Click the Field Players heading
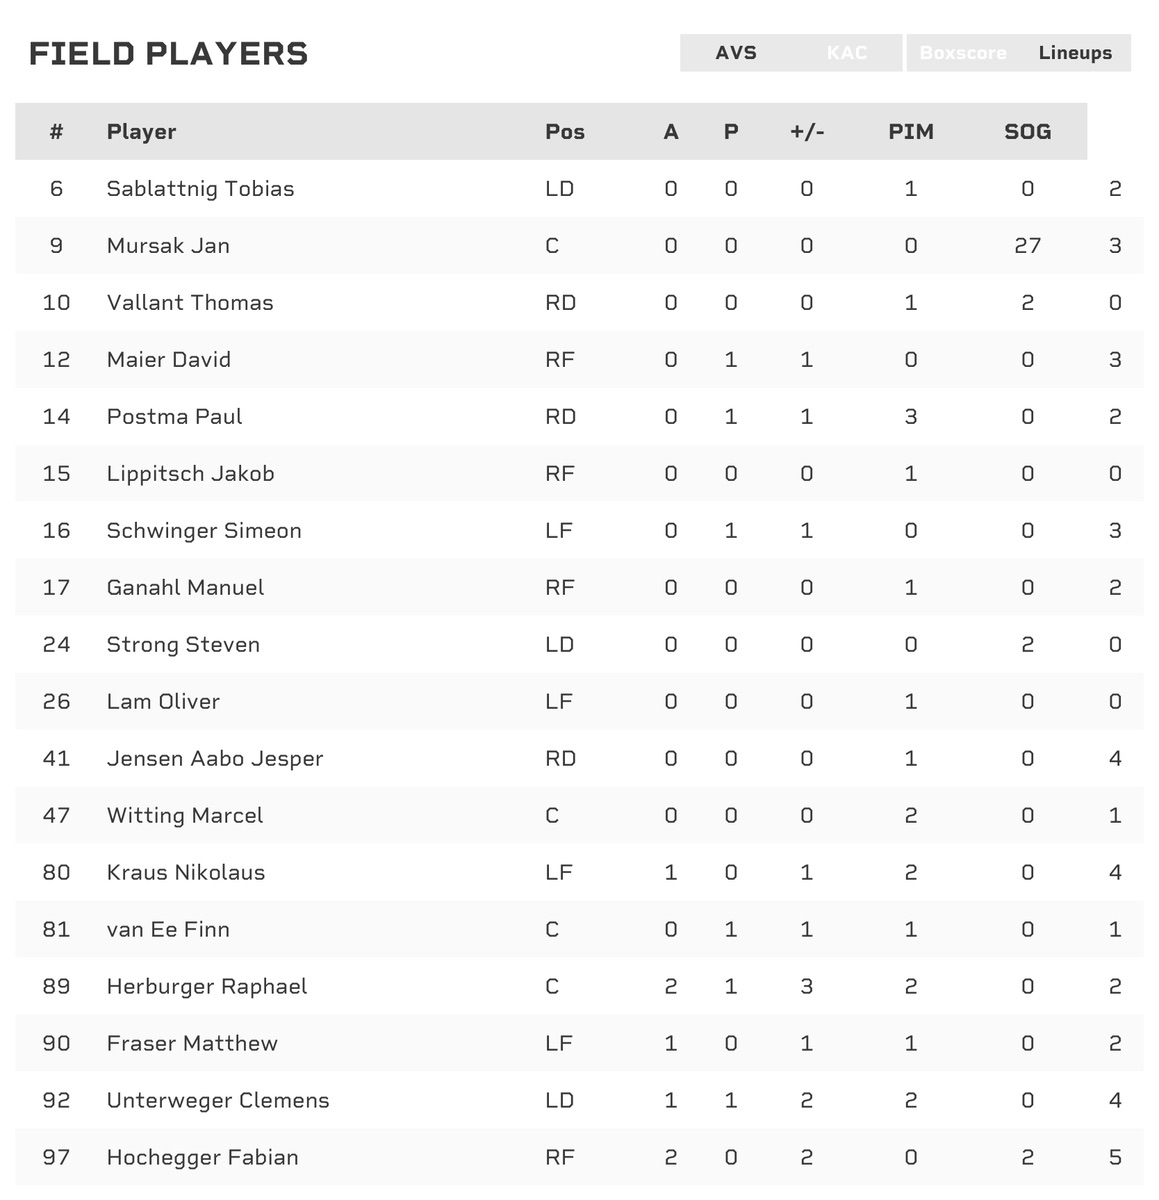Viewport: 1159px width, 1200px height. coord(168,54)
